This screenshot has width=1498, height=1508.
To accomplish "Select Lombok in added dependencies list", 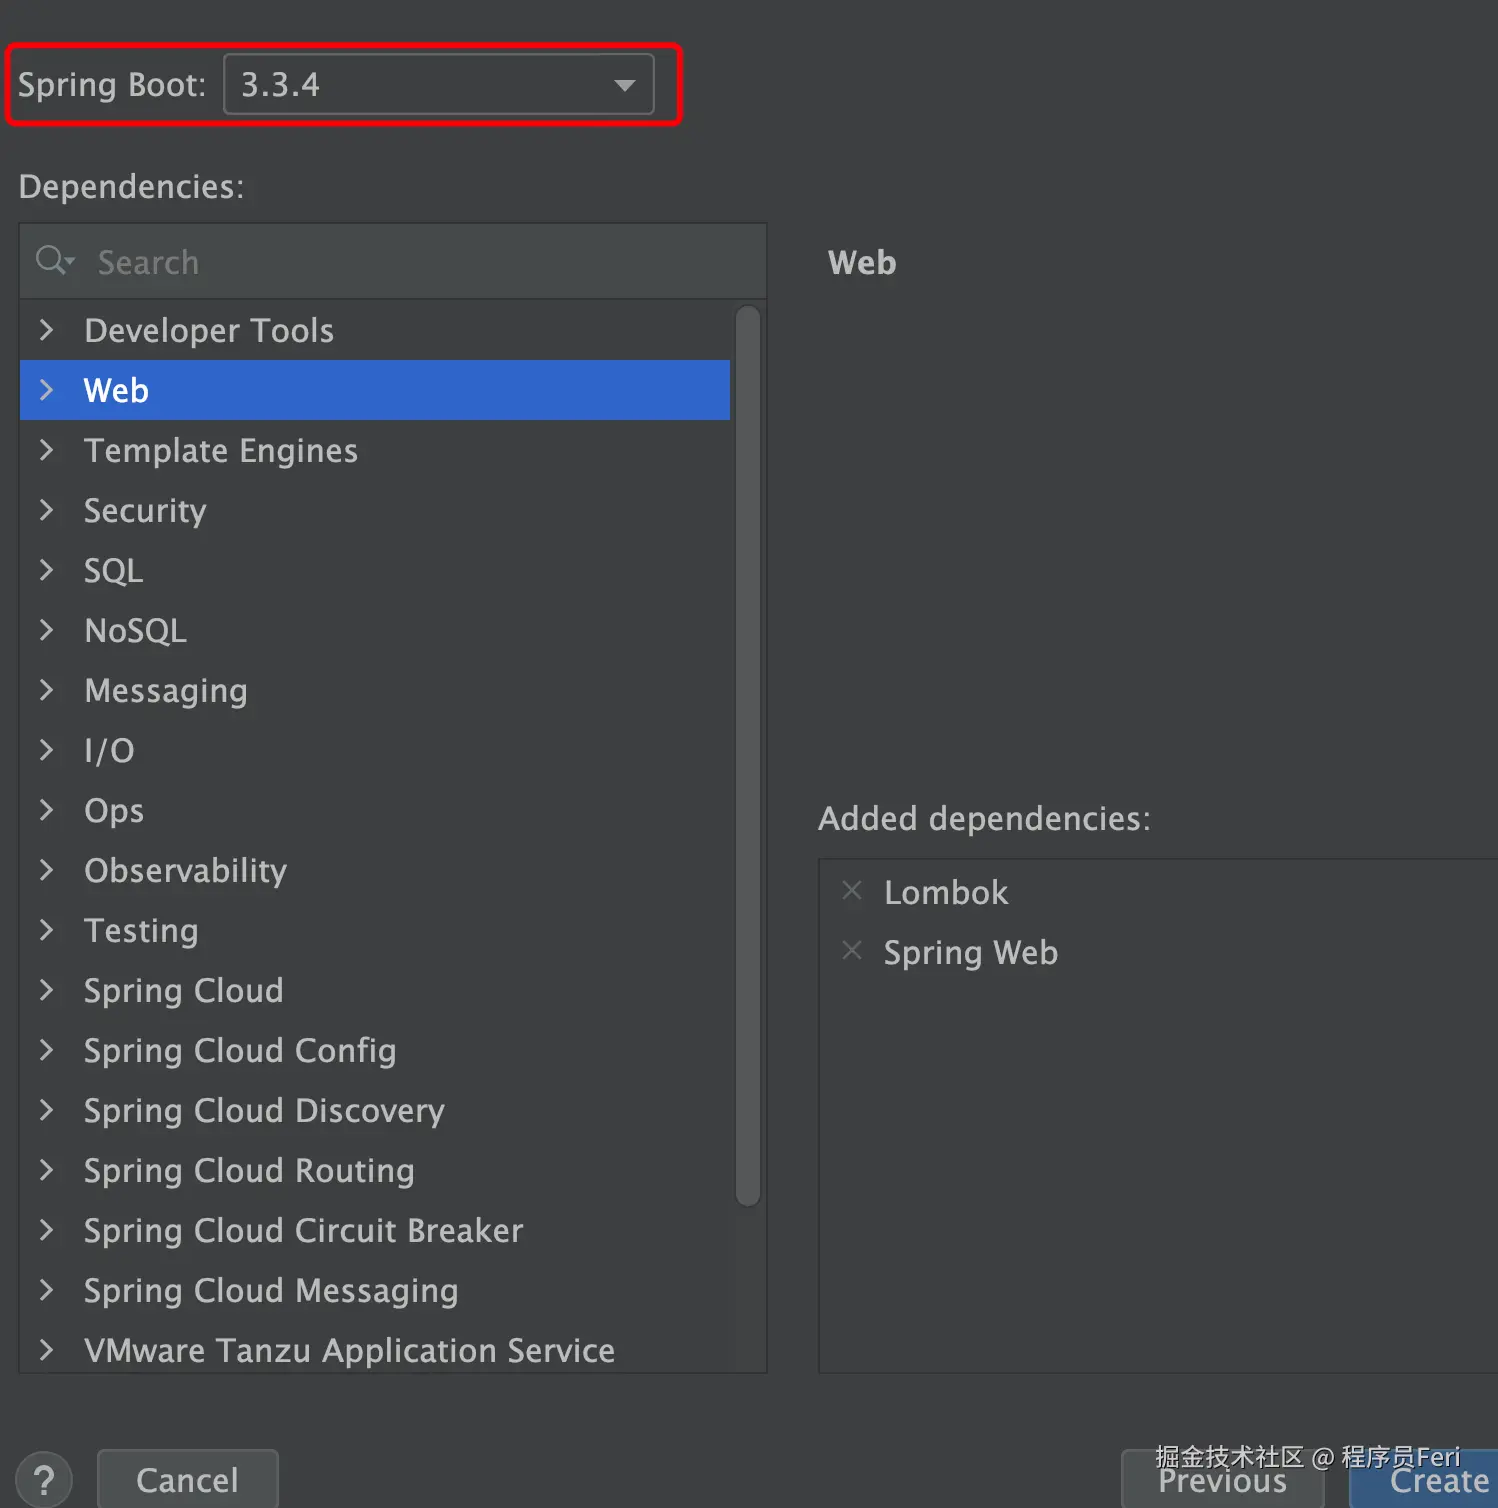I will pos(946,892).
